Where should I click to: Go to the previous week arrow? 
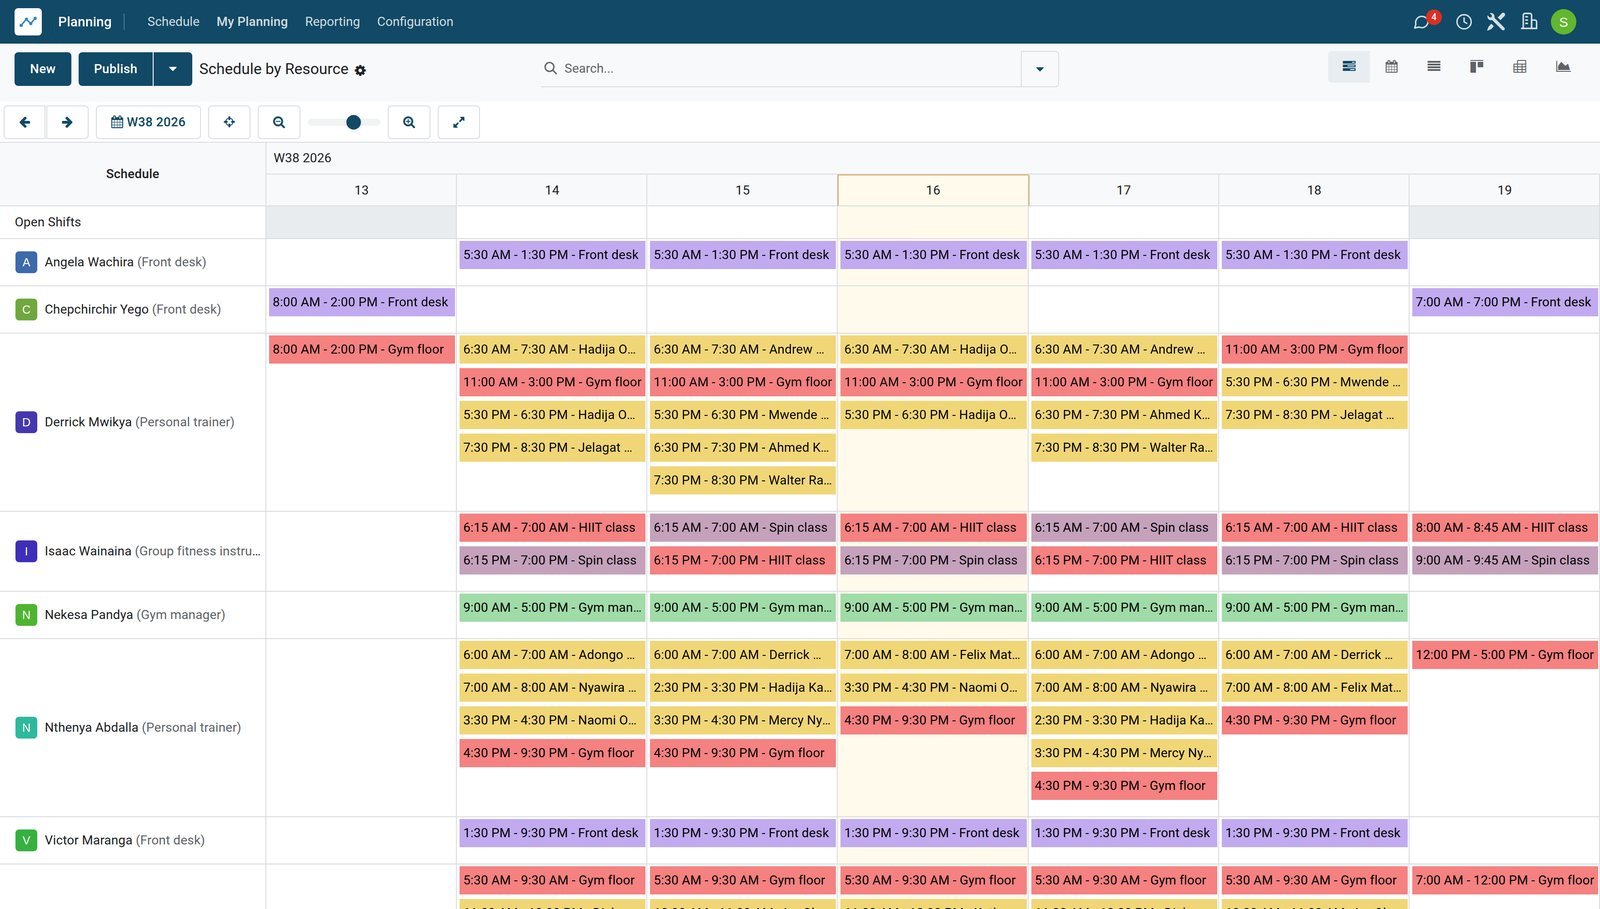point(25,122)
